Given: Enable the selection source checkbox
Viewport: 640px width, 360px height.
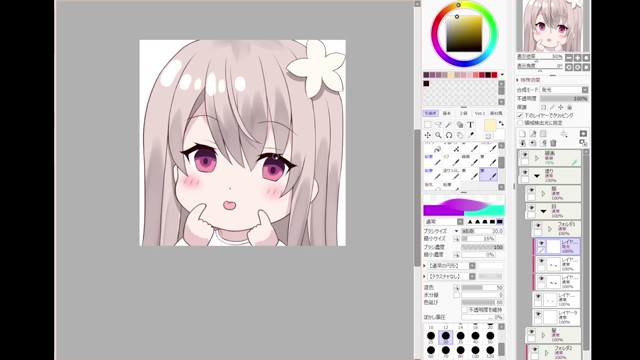Looking at the screenshot, I should (520, 122).
